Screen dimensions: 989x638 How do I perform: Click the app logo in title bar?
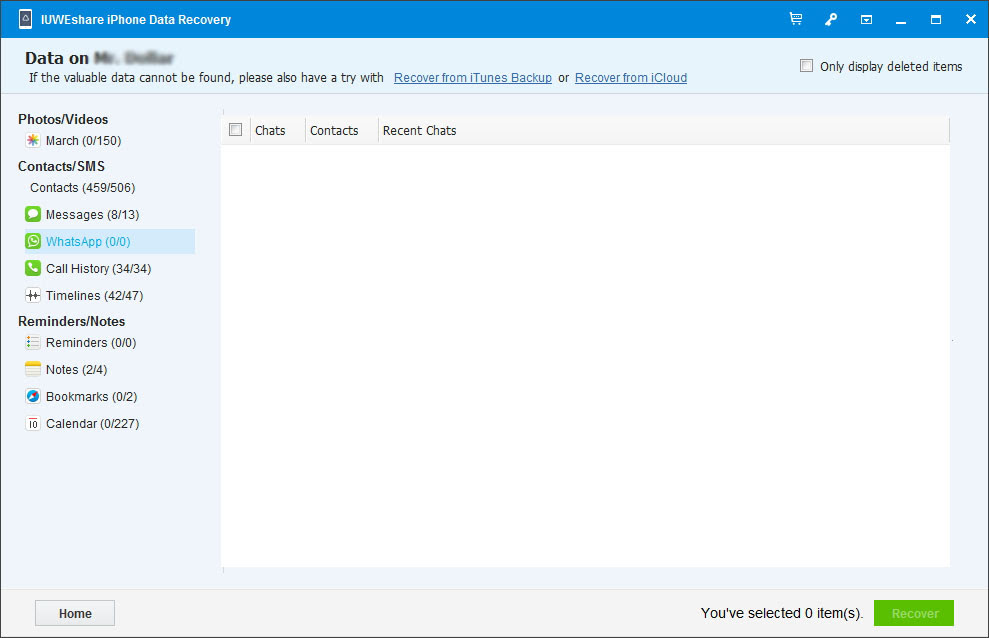click(x=25, y=19)
